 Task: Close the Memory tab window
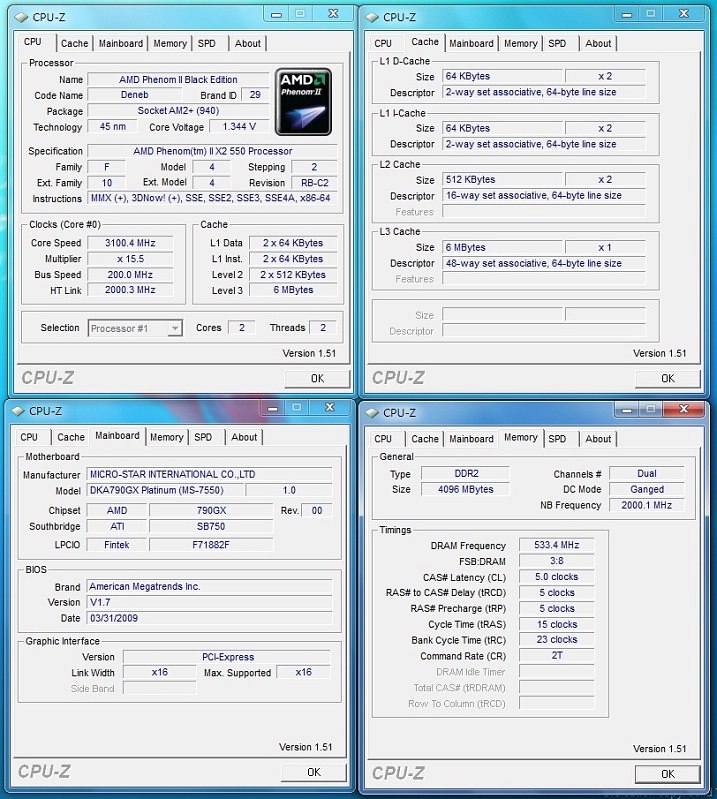(x=683, y=409)
